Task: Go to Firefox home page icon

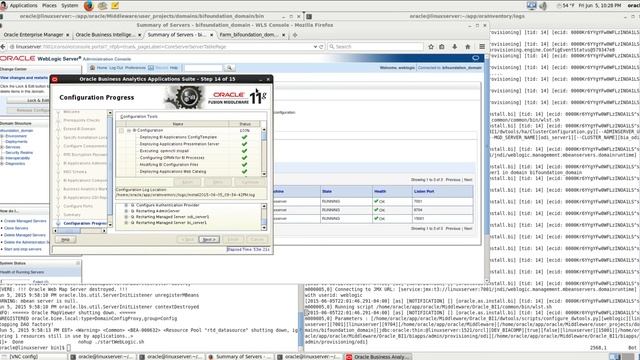Action: 468,47
